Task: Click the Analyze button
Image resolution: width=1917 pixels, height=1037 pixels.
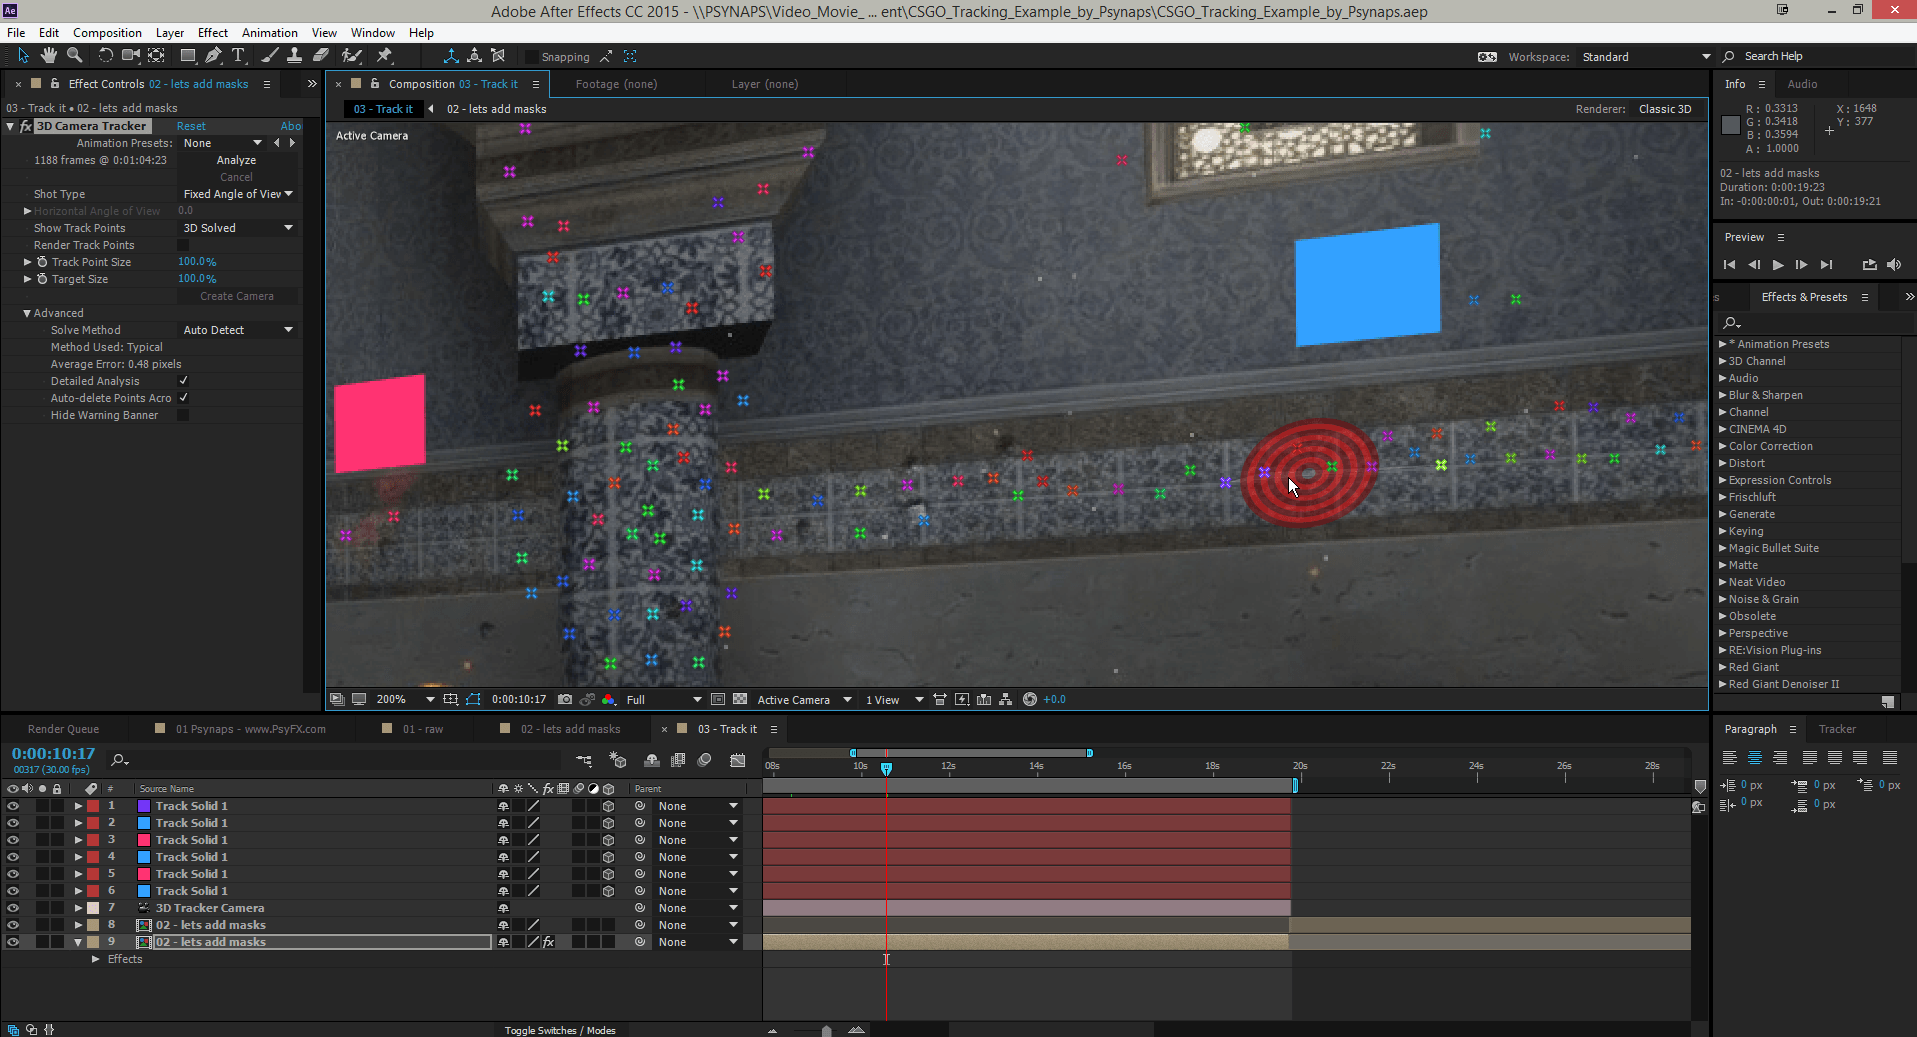Action: click(236, 160)
